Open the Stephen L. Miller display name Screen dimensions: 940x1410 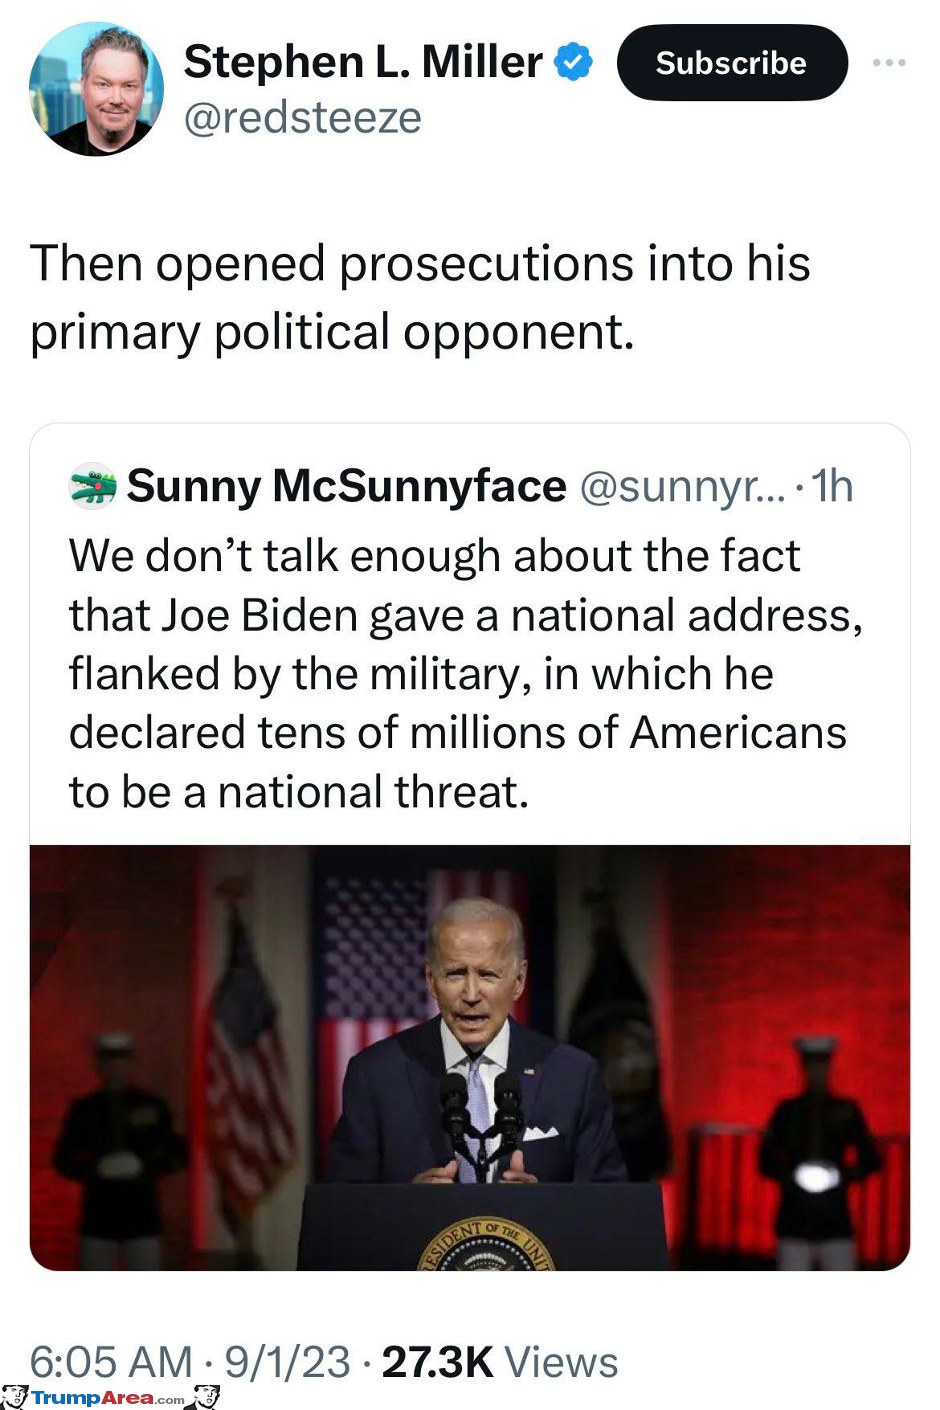(363, 62)
